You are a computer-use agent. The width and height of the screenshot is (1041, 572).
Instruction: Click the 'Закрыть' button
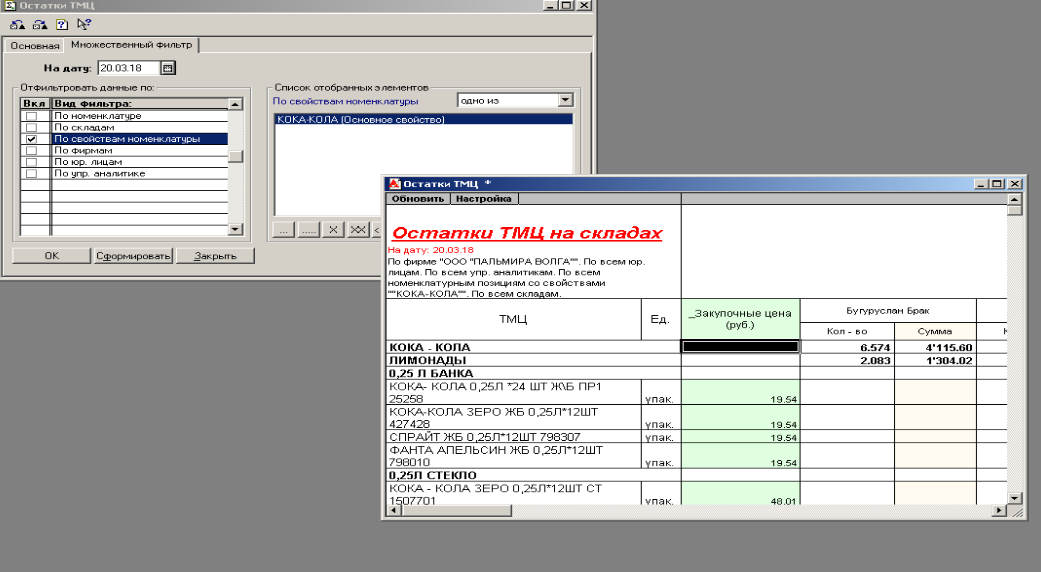click(x=215, y=255)
